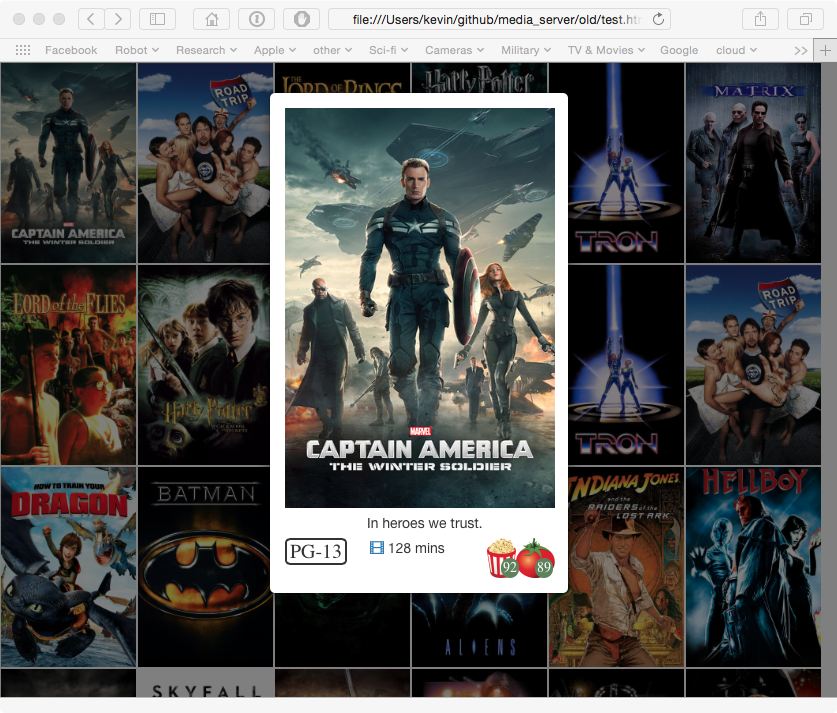Show all tabs with the tabs icon
Screen dimensions: 837x713
coord(806,19)
